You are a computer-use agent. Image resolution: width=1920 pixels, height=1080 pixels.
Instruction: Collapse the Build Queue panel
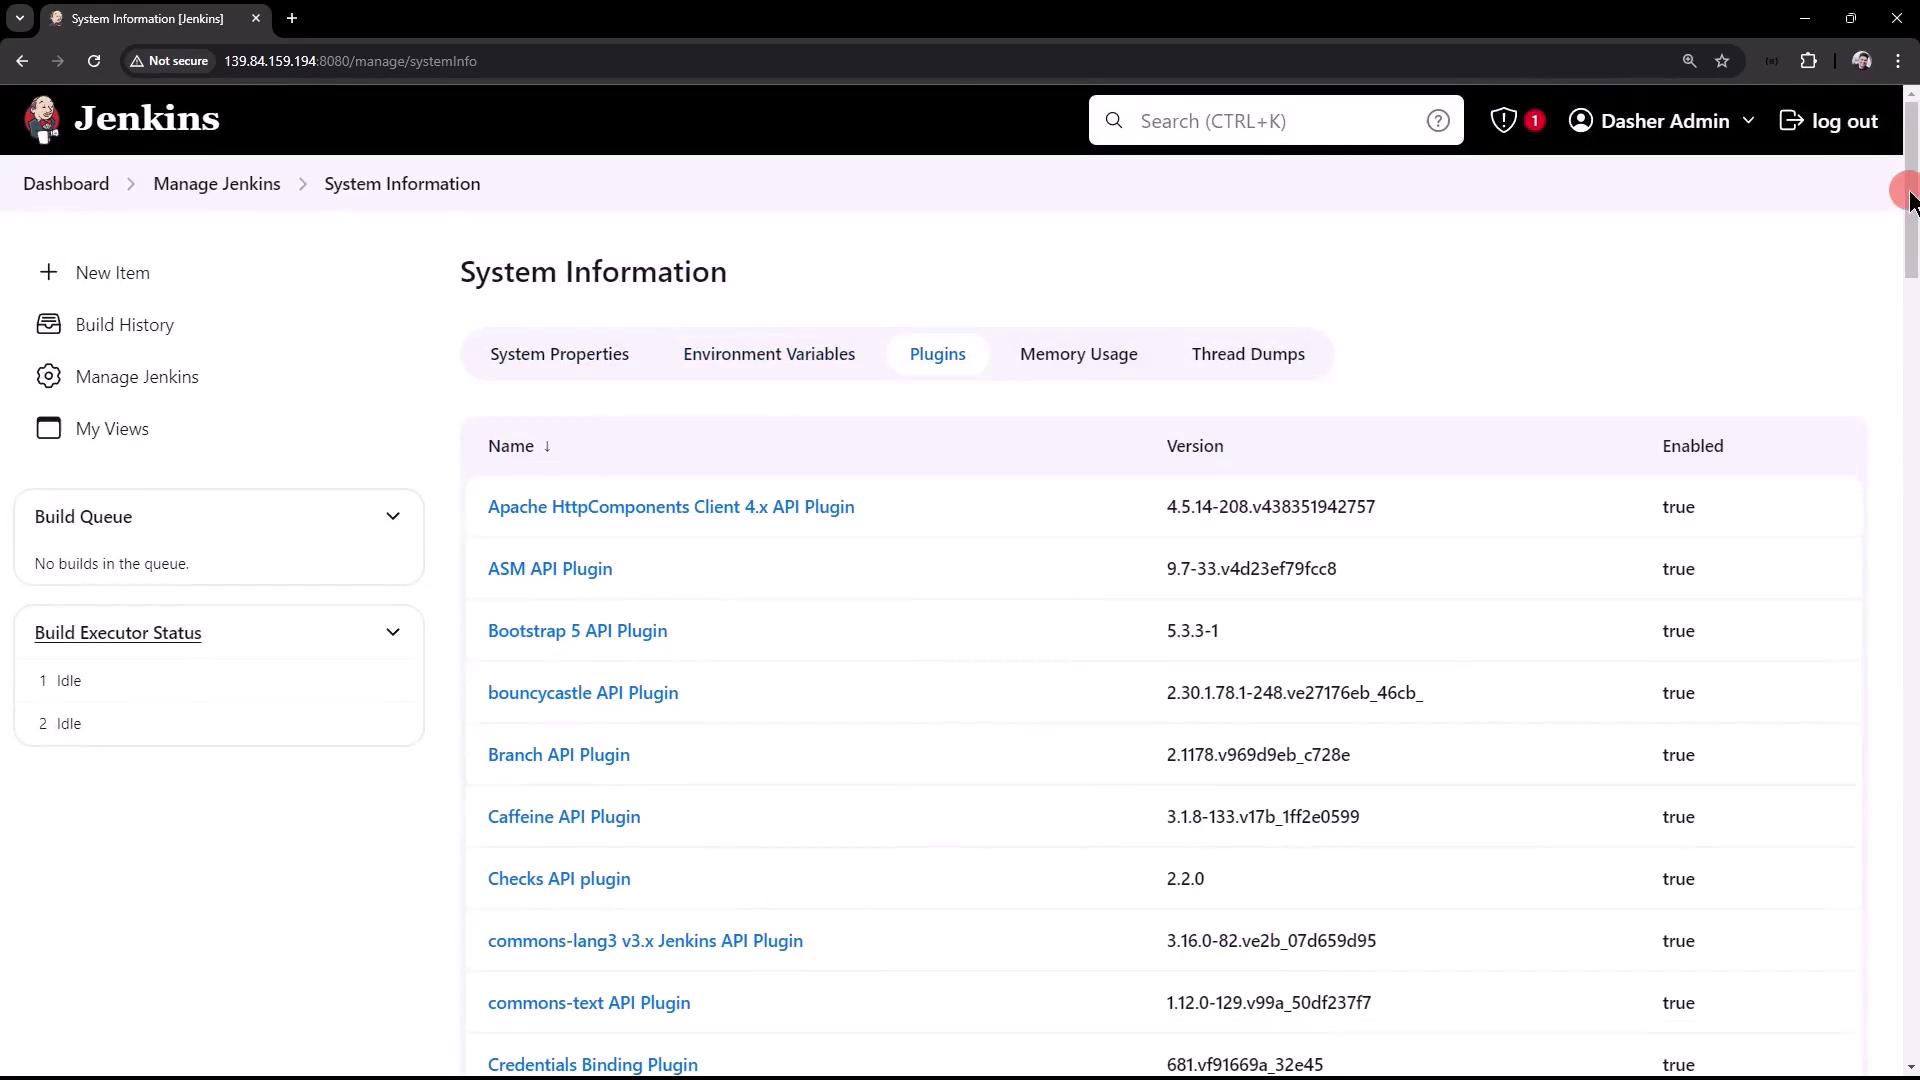click(393, 517)
